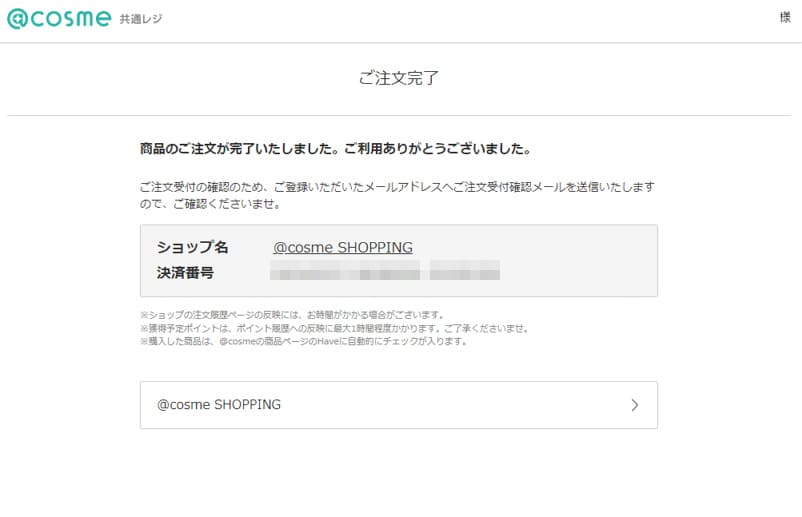Screen dimensions: 802x517
Task: Click the note mentioning Have auto-check
Action: click(x=304, y=341)
